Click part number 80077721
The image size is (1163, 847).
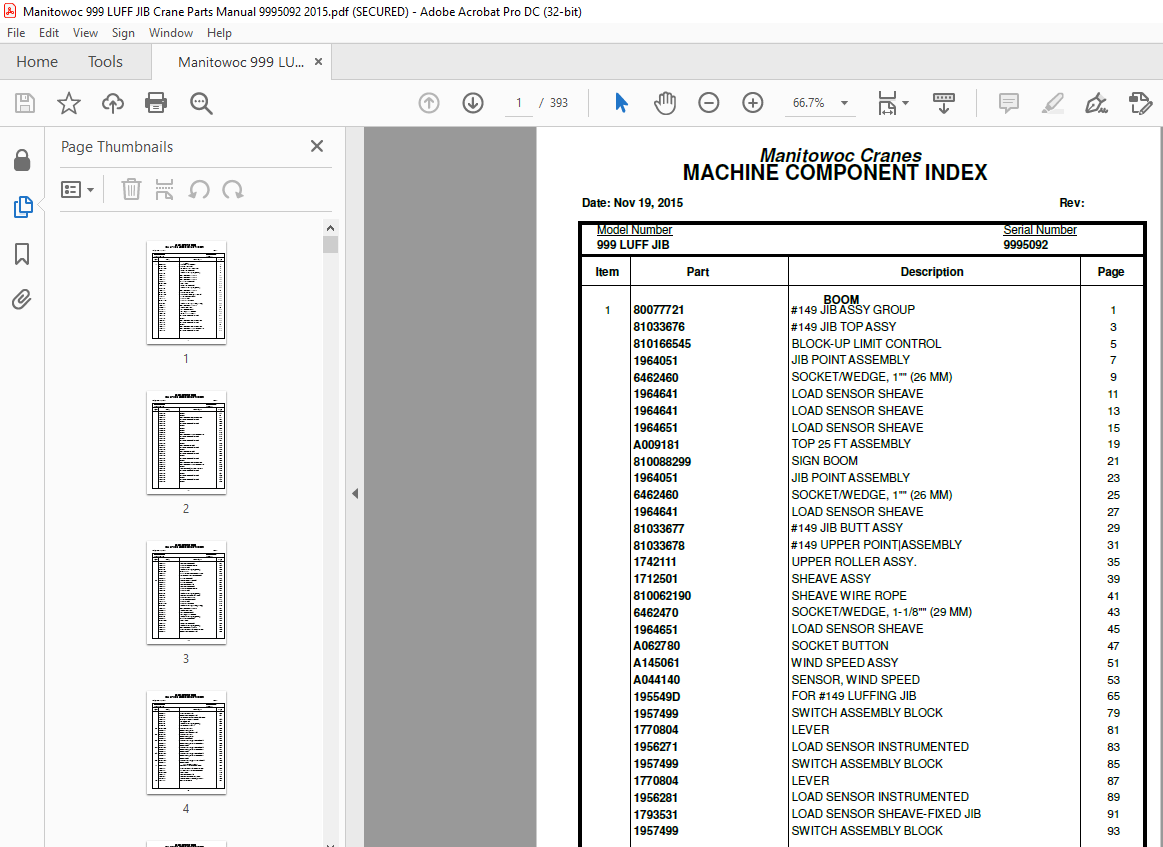[659, 310]
